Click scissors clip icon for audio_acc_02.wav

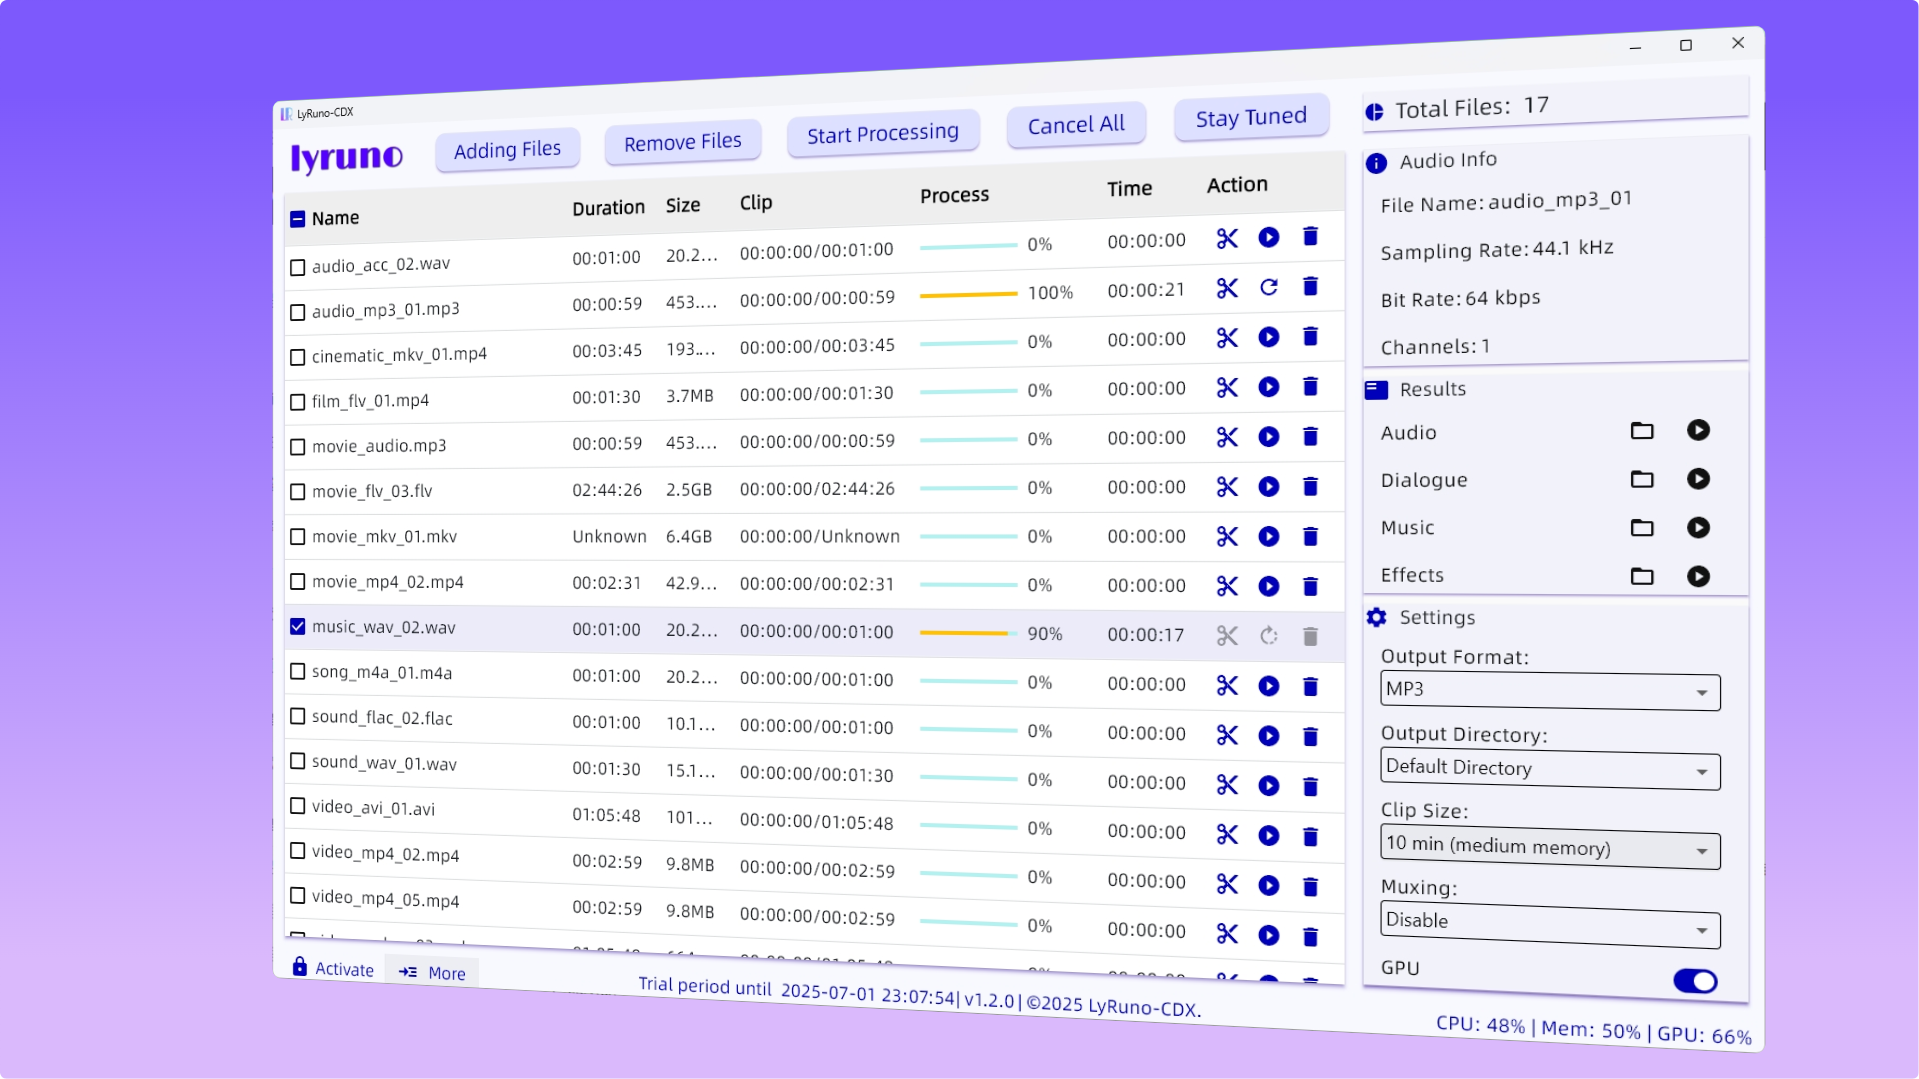point(1227,239)
